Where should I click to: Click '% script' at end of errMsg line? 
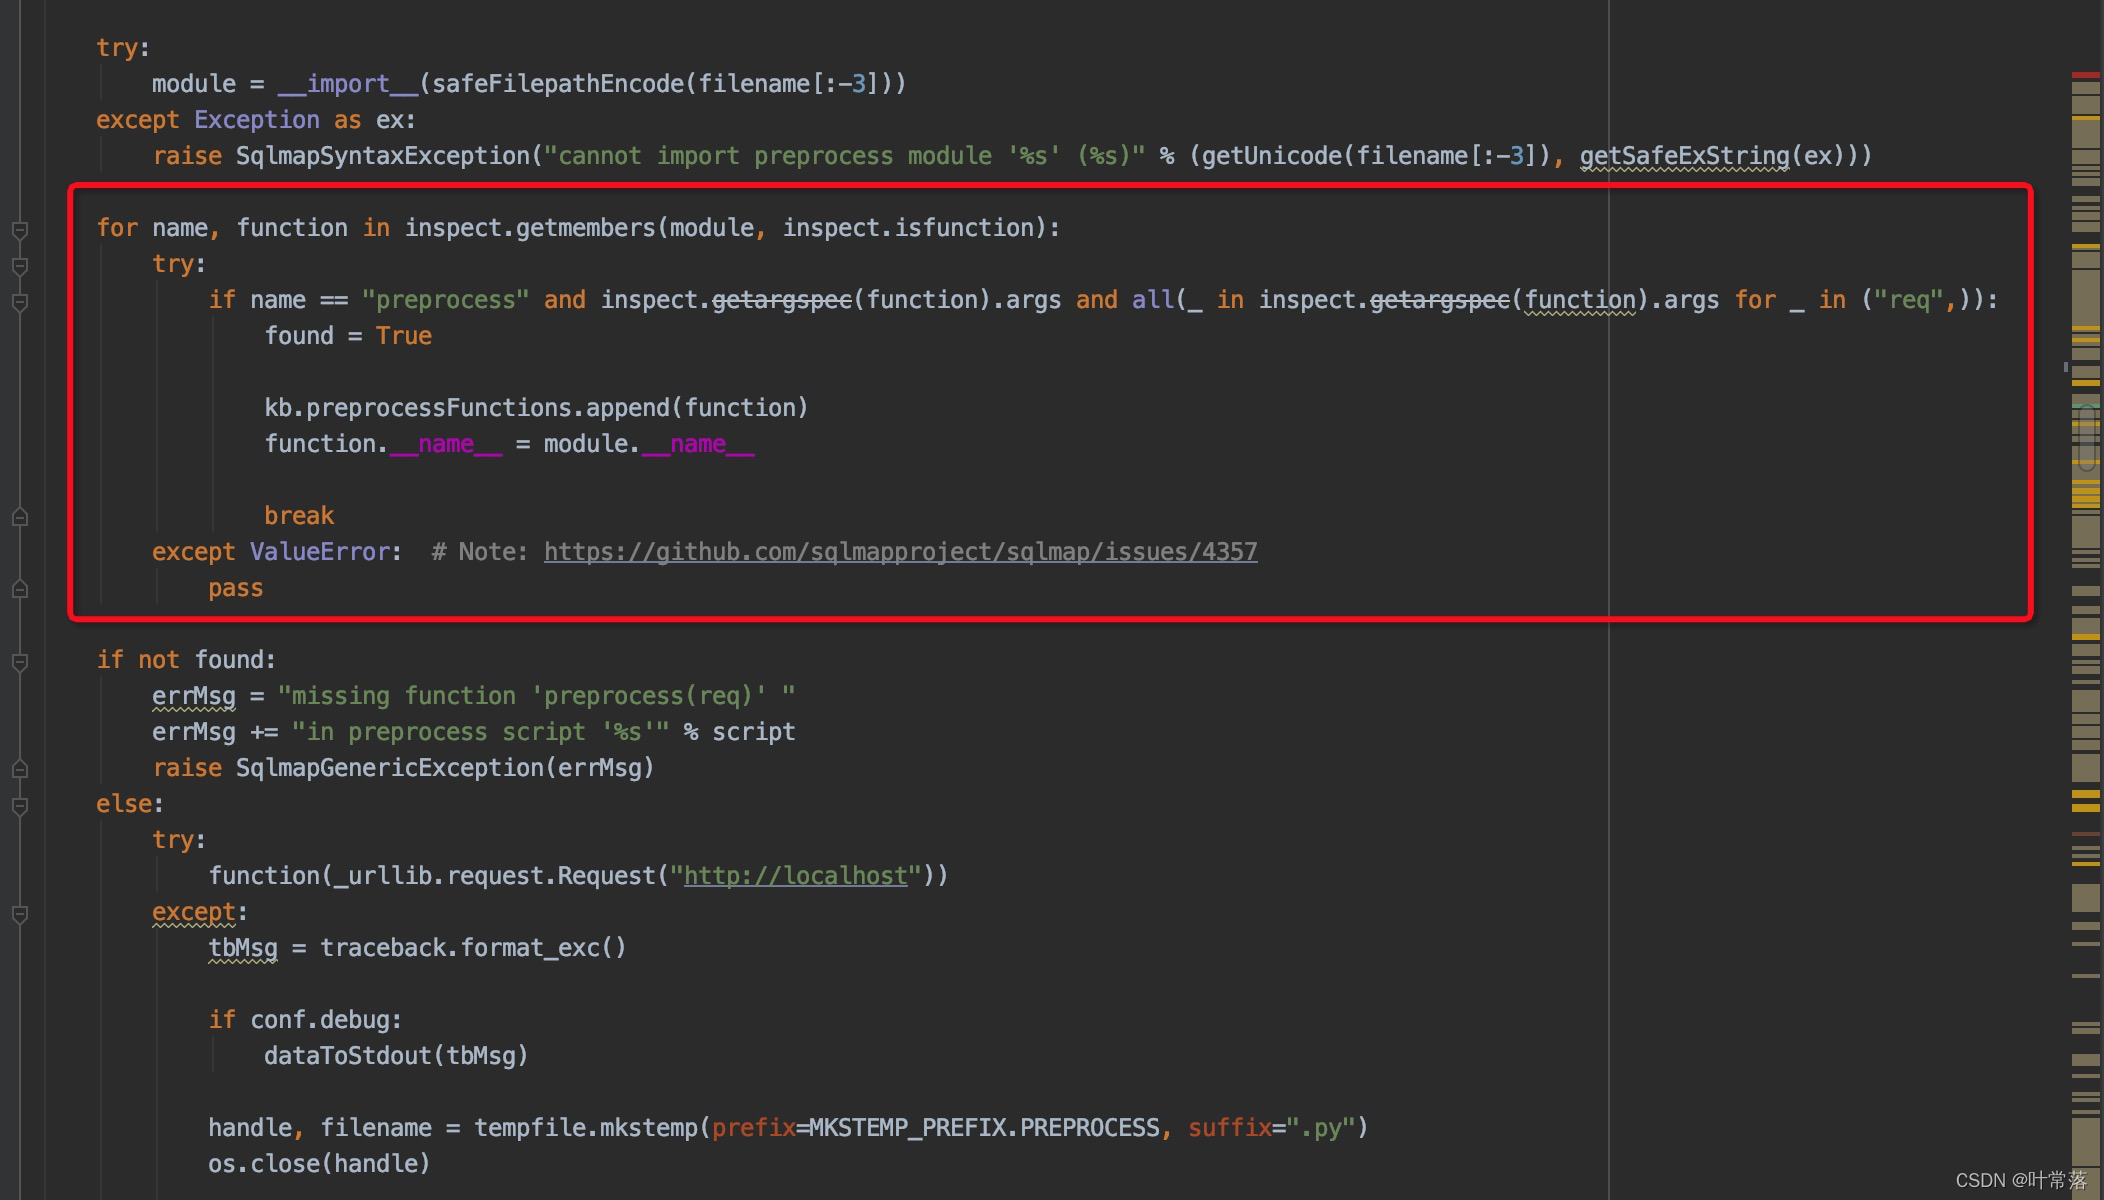coord(739,732)
